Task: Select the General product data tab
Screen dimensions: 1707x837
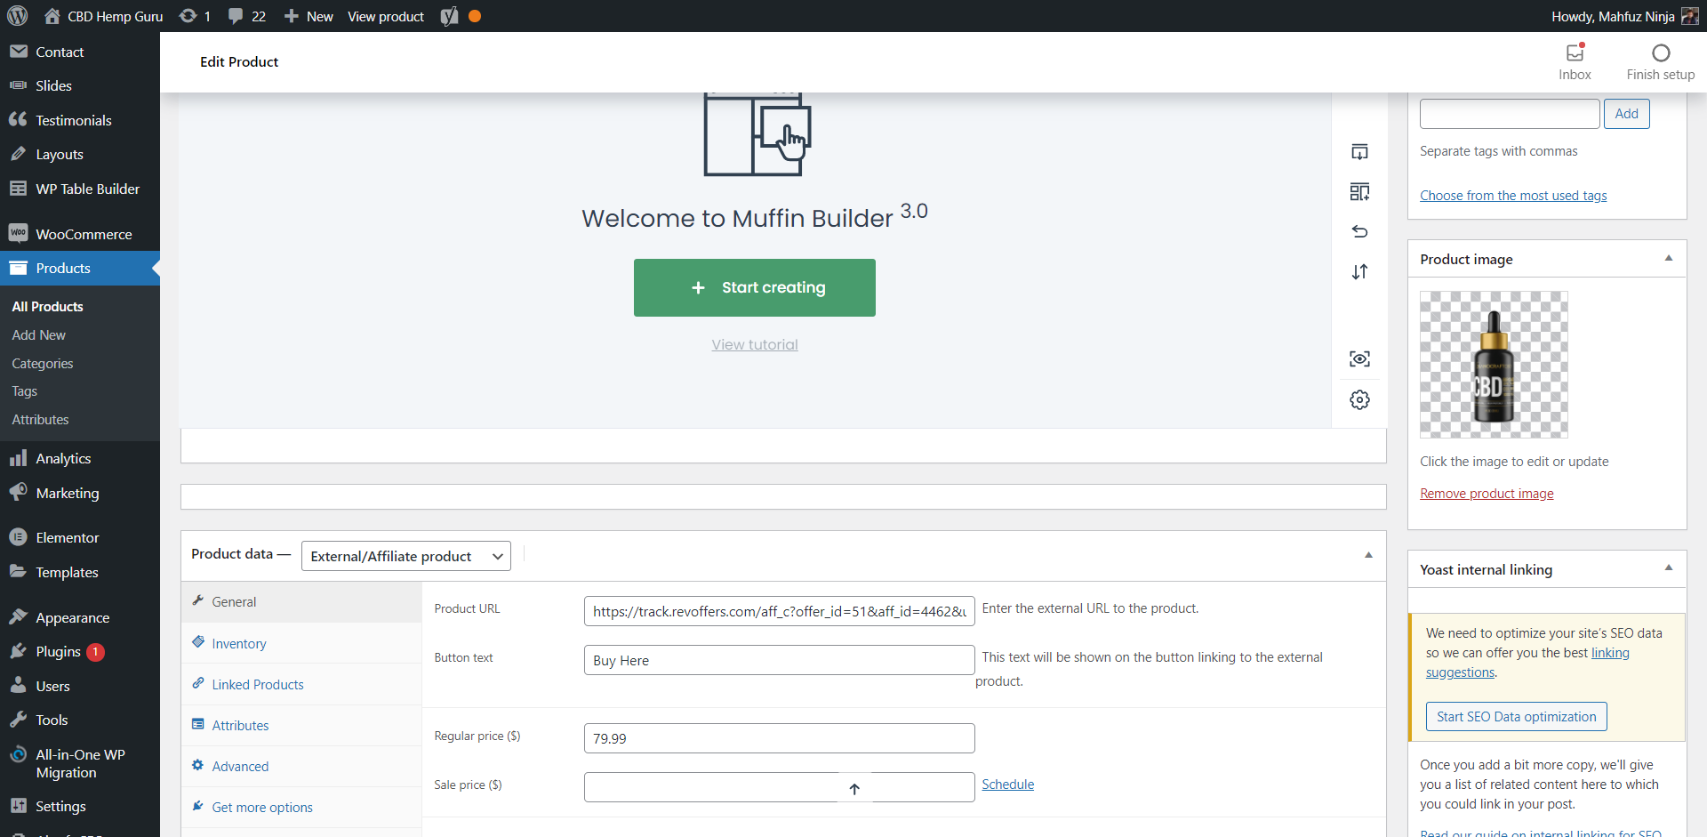Action: [x=301, y=602]
